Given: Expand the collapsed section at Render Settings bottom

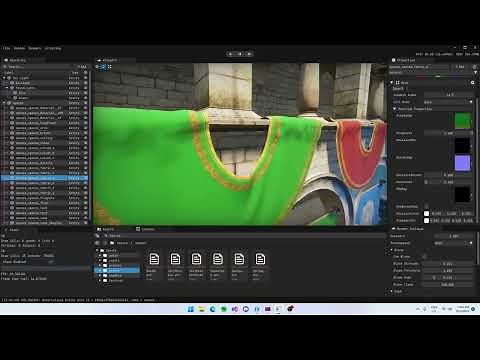Looking at the screenshot, I should [392, 291].
